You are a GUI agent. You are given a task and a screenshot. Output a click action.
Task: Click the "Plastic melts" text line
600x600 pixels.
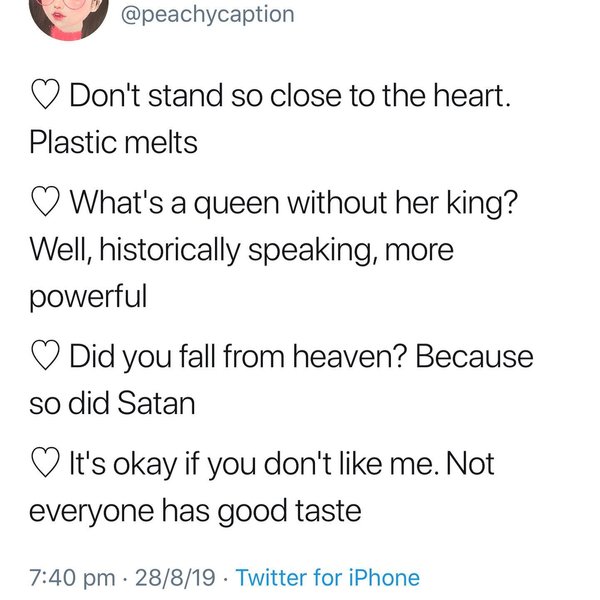pos(113,142)
